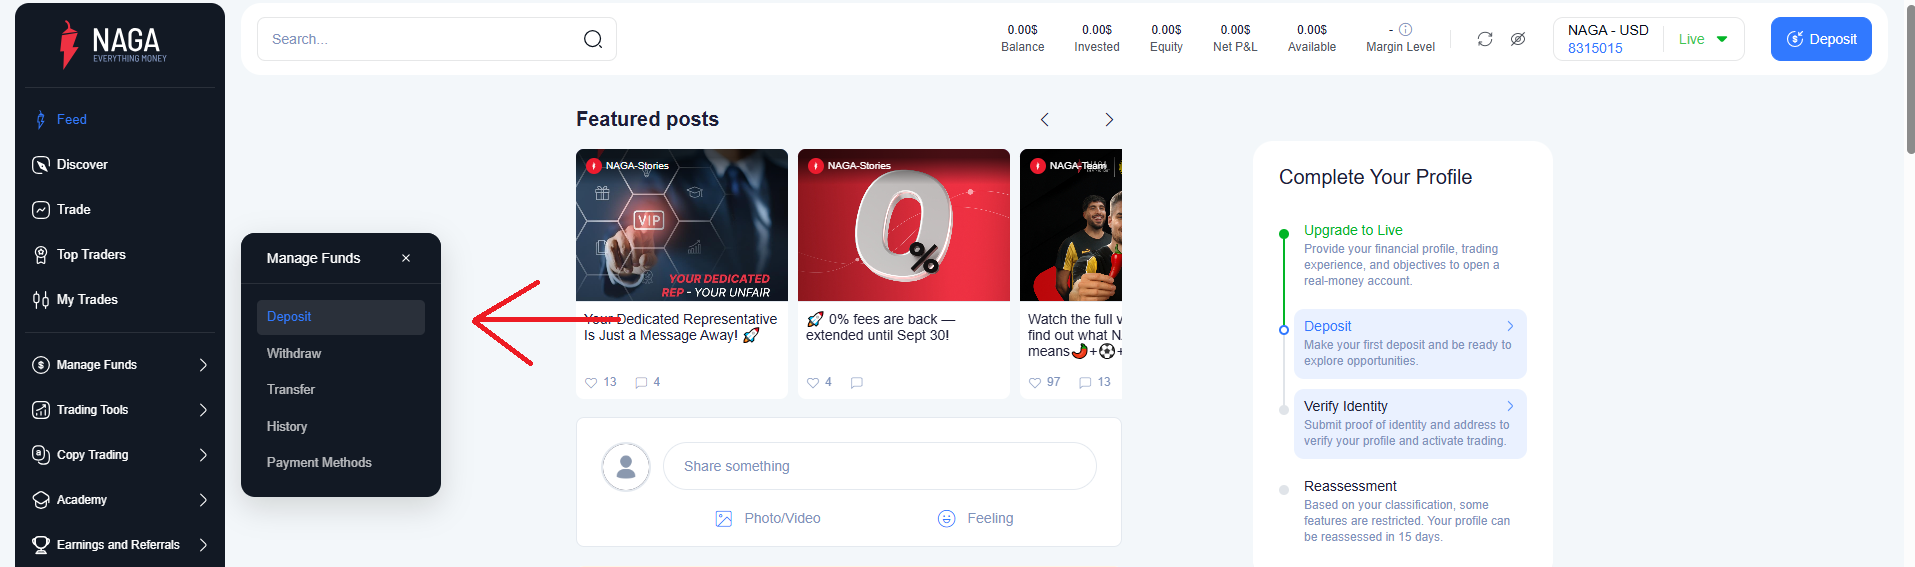Image resolution: width=1915 pixels, height=567 pixels.
Task: Like the Dedicated Representative post
Action: pyautogui.click(x=591, y=382)
